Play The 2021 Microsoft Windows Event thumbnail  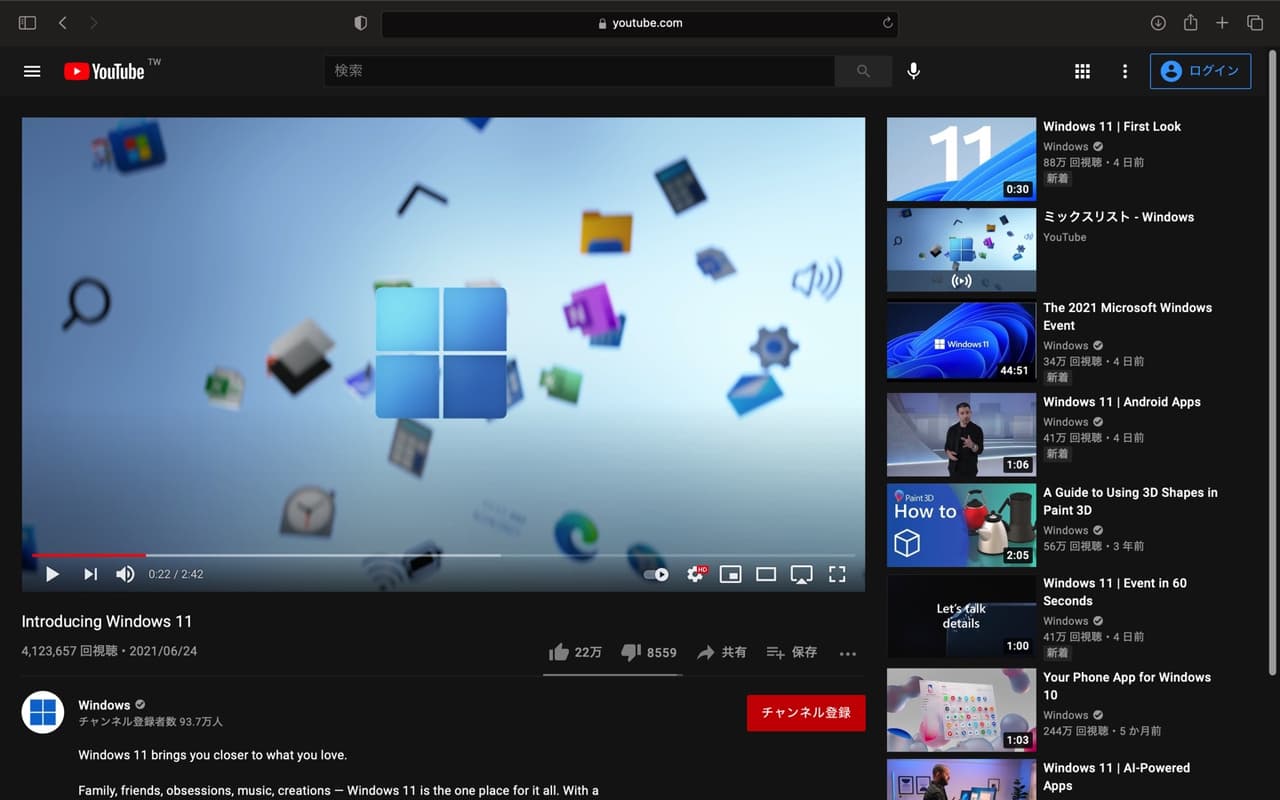click(x=961, y=341)
